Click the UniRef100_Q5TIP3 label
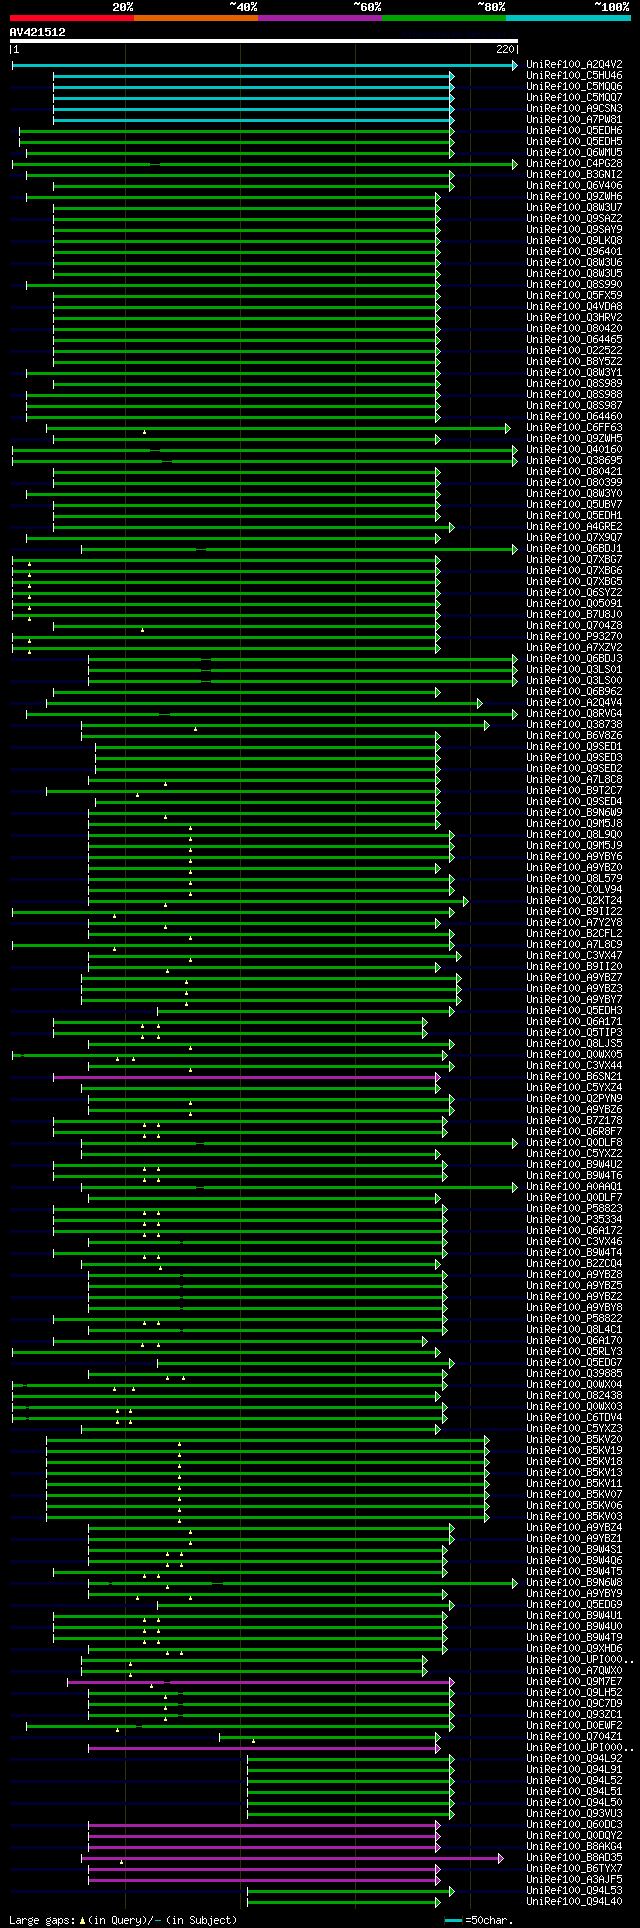 click(574, 1033)
